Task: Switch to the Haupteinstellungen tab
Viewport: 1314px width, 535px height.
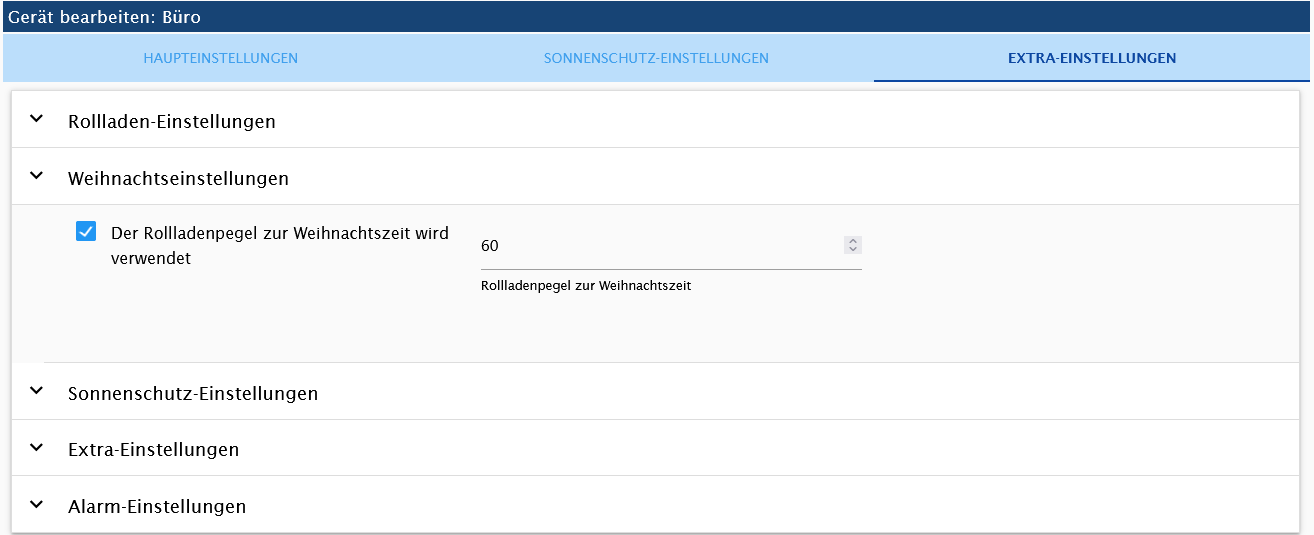Action: tap(221, 58)
